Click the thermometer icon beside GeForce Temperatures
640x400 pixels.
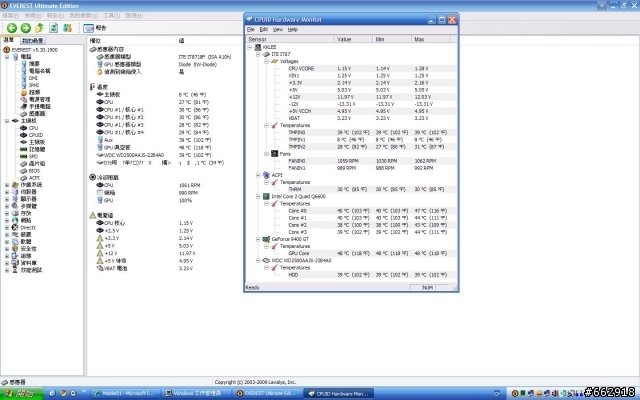[x=274, y=246]
